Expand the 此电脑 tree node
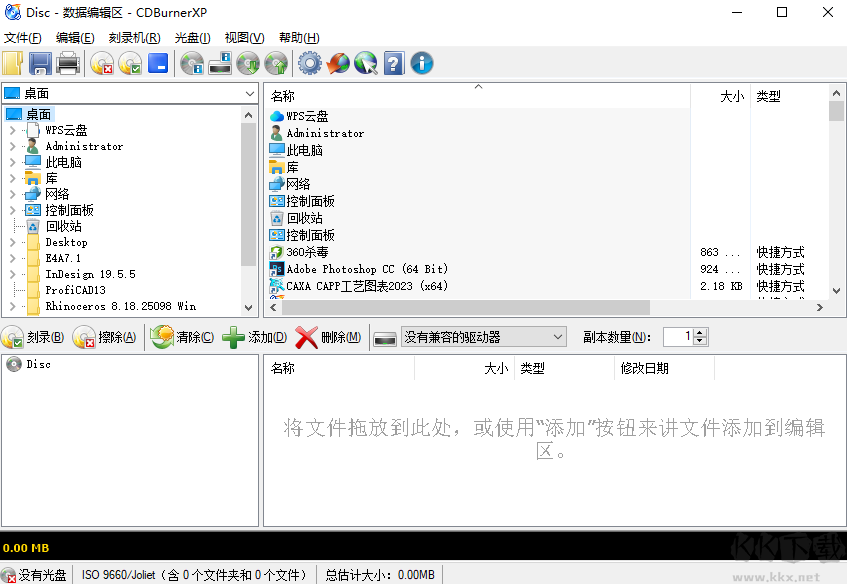The height and width of the screenshot is (584, 847). tap(12, 162)
